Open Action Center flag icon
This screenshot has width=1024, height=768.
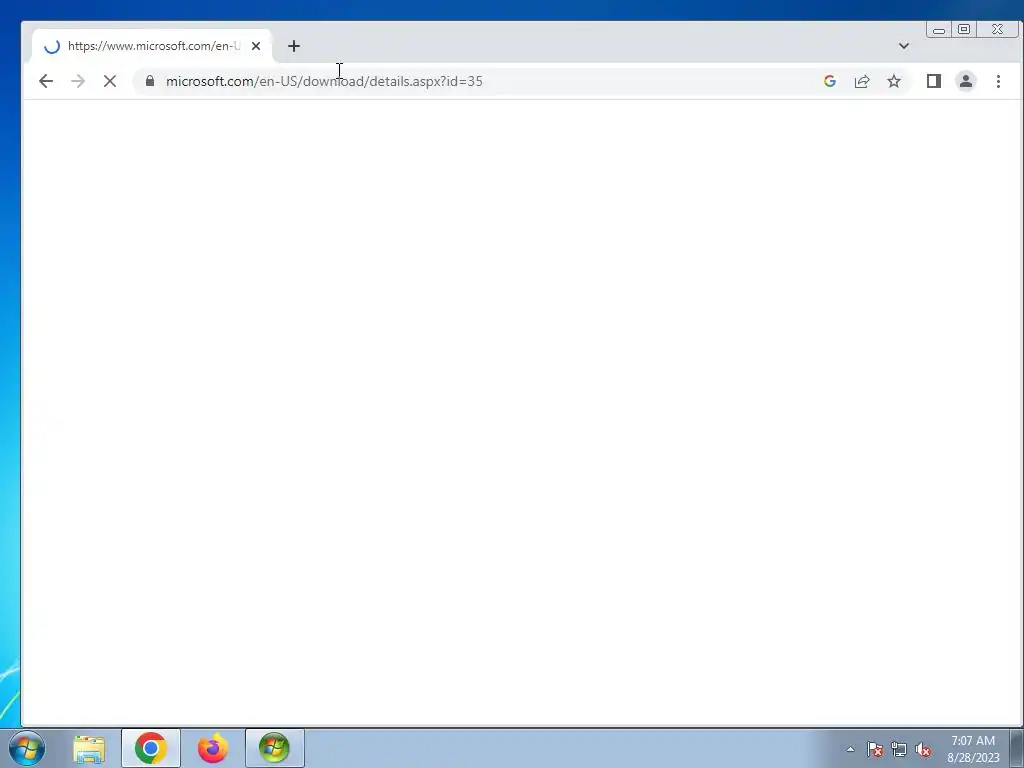click(x=875, y=749)
